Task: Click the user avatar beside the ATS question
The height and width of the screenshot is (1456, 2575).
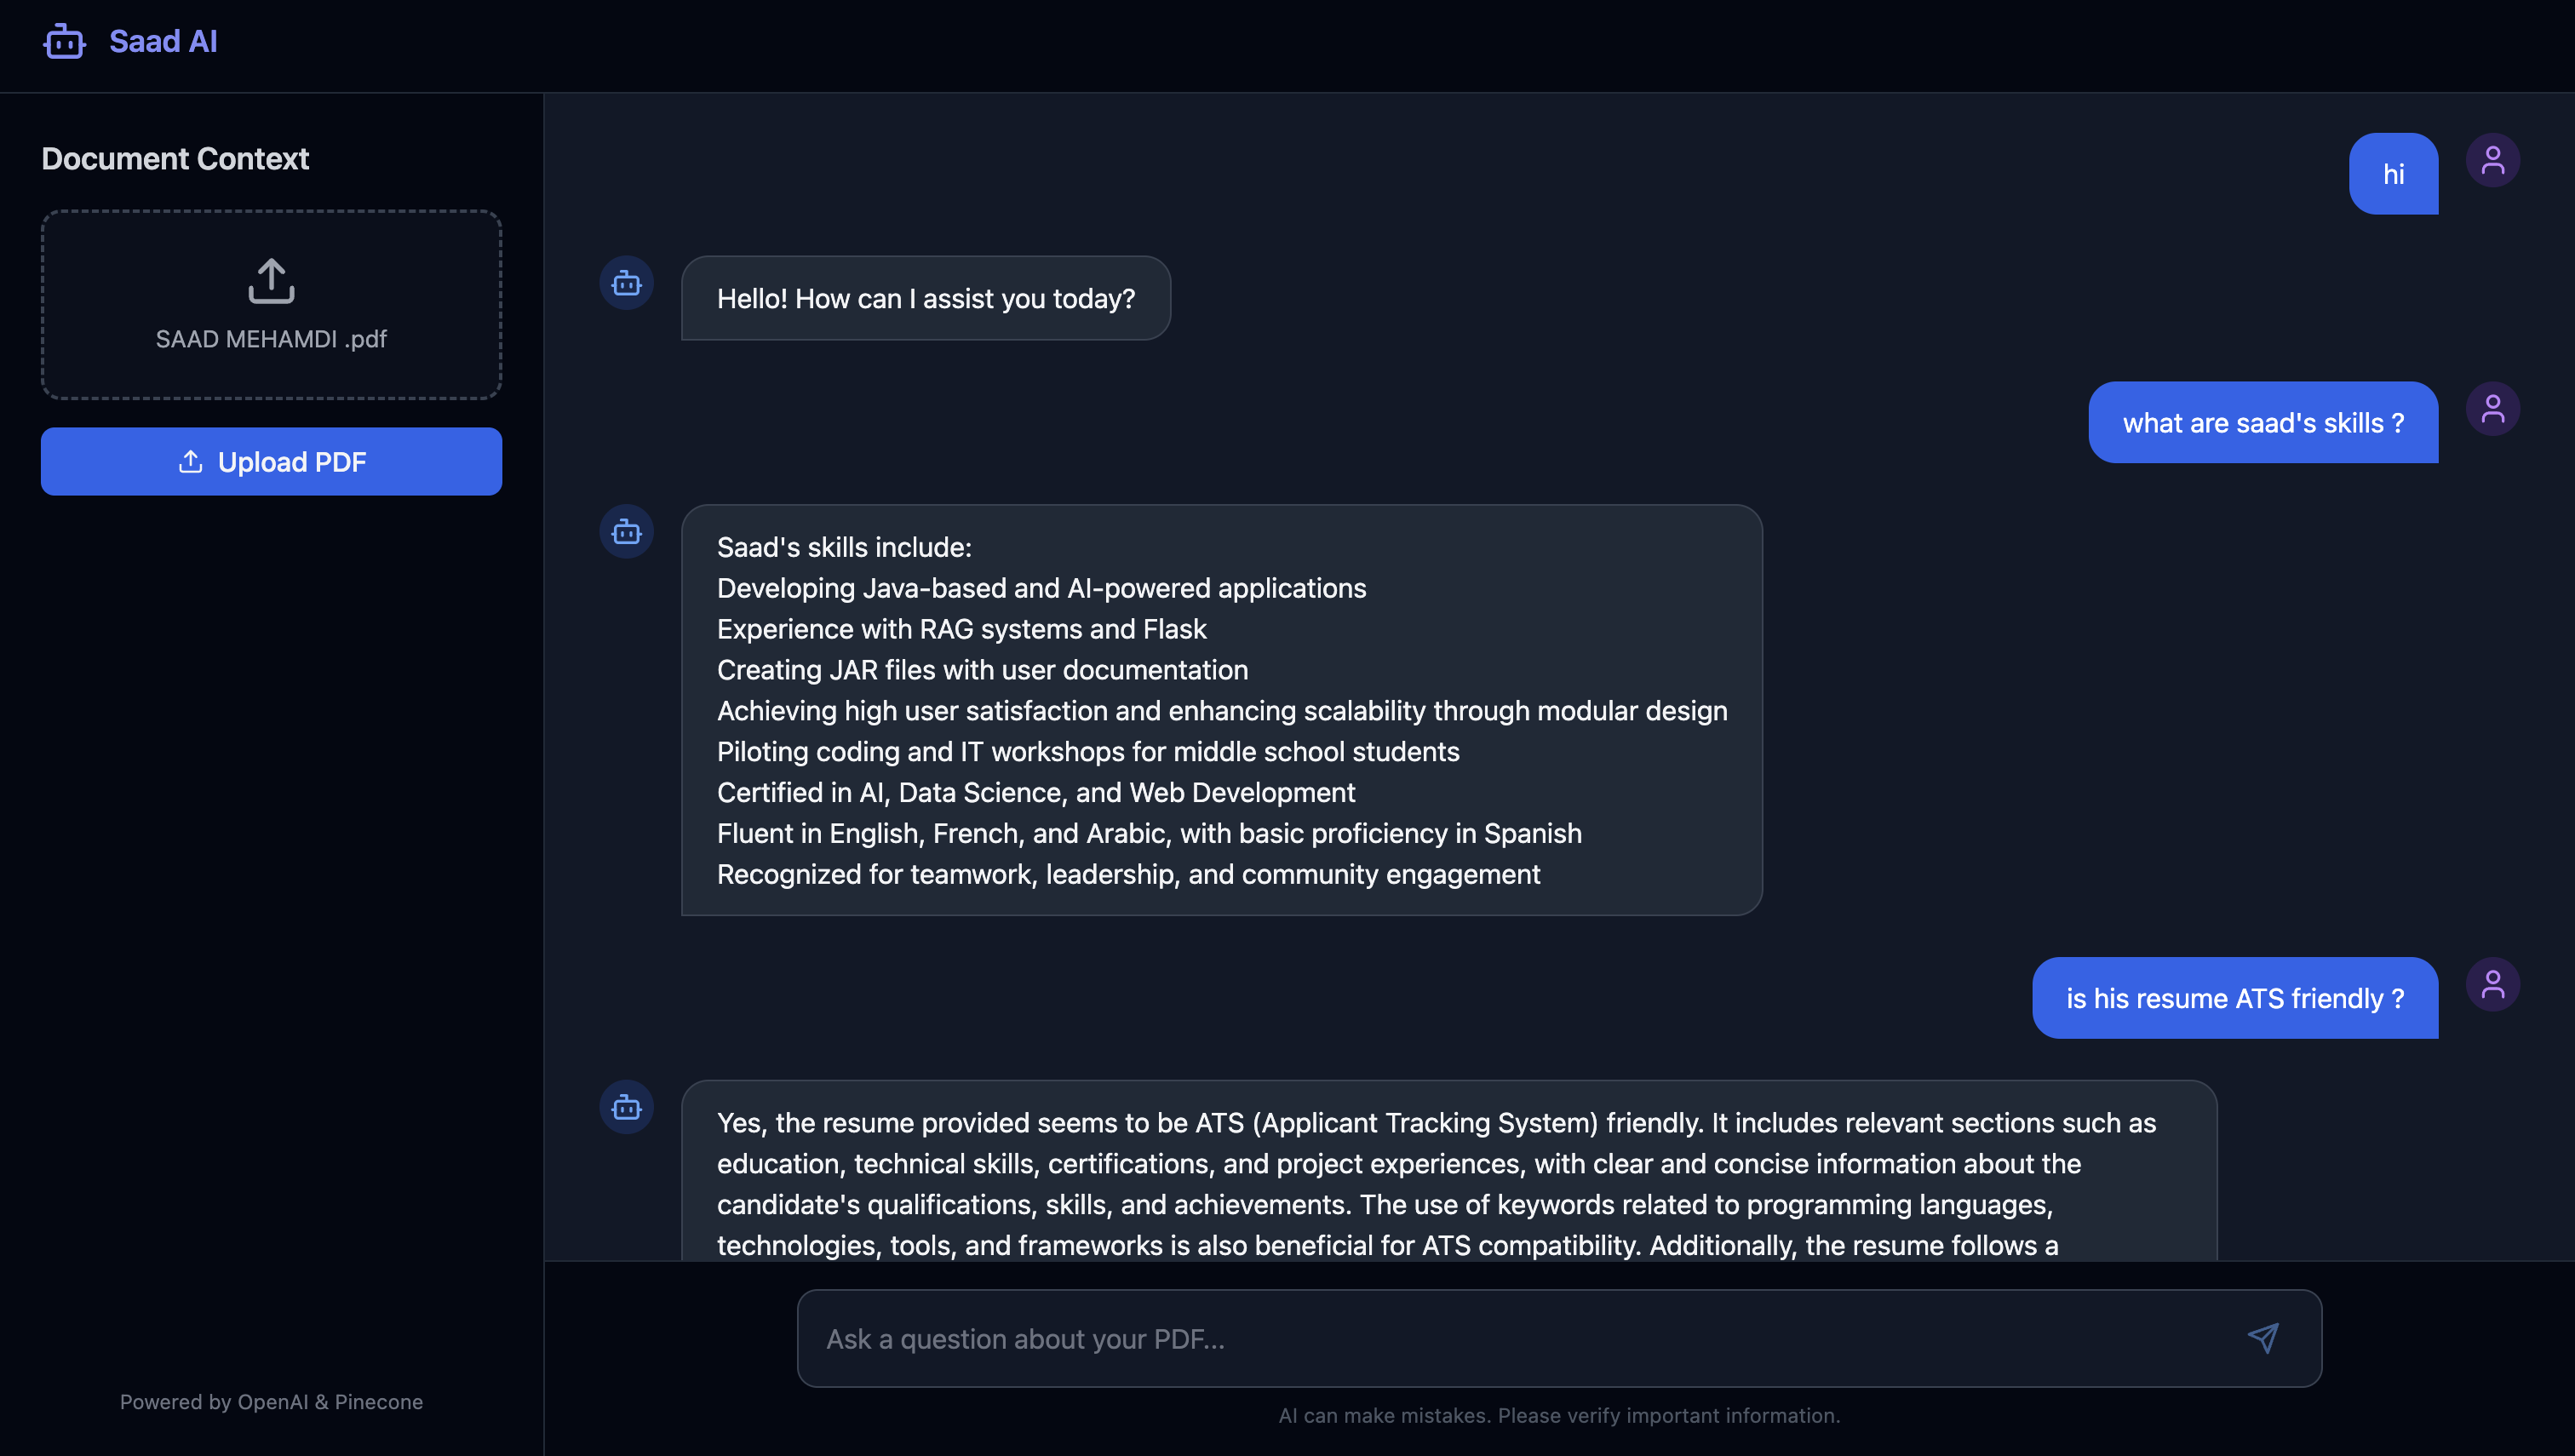Action: click(x=2493, y=983)
